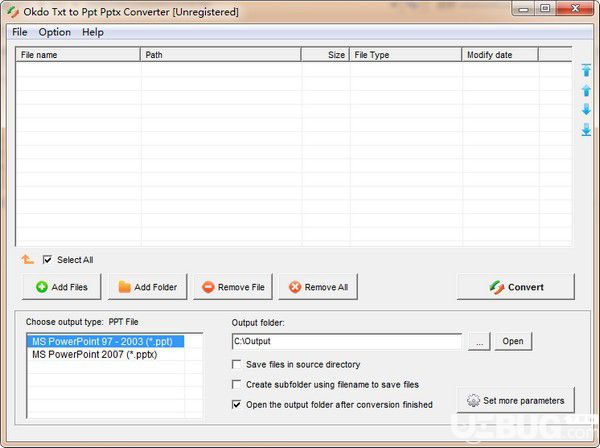The height and width of the screenshot is (448, 600).
Task: Sort by Modify date column header
Action: click(500, 55)
